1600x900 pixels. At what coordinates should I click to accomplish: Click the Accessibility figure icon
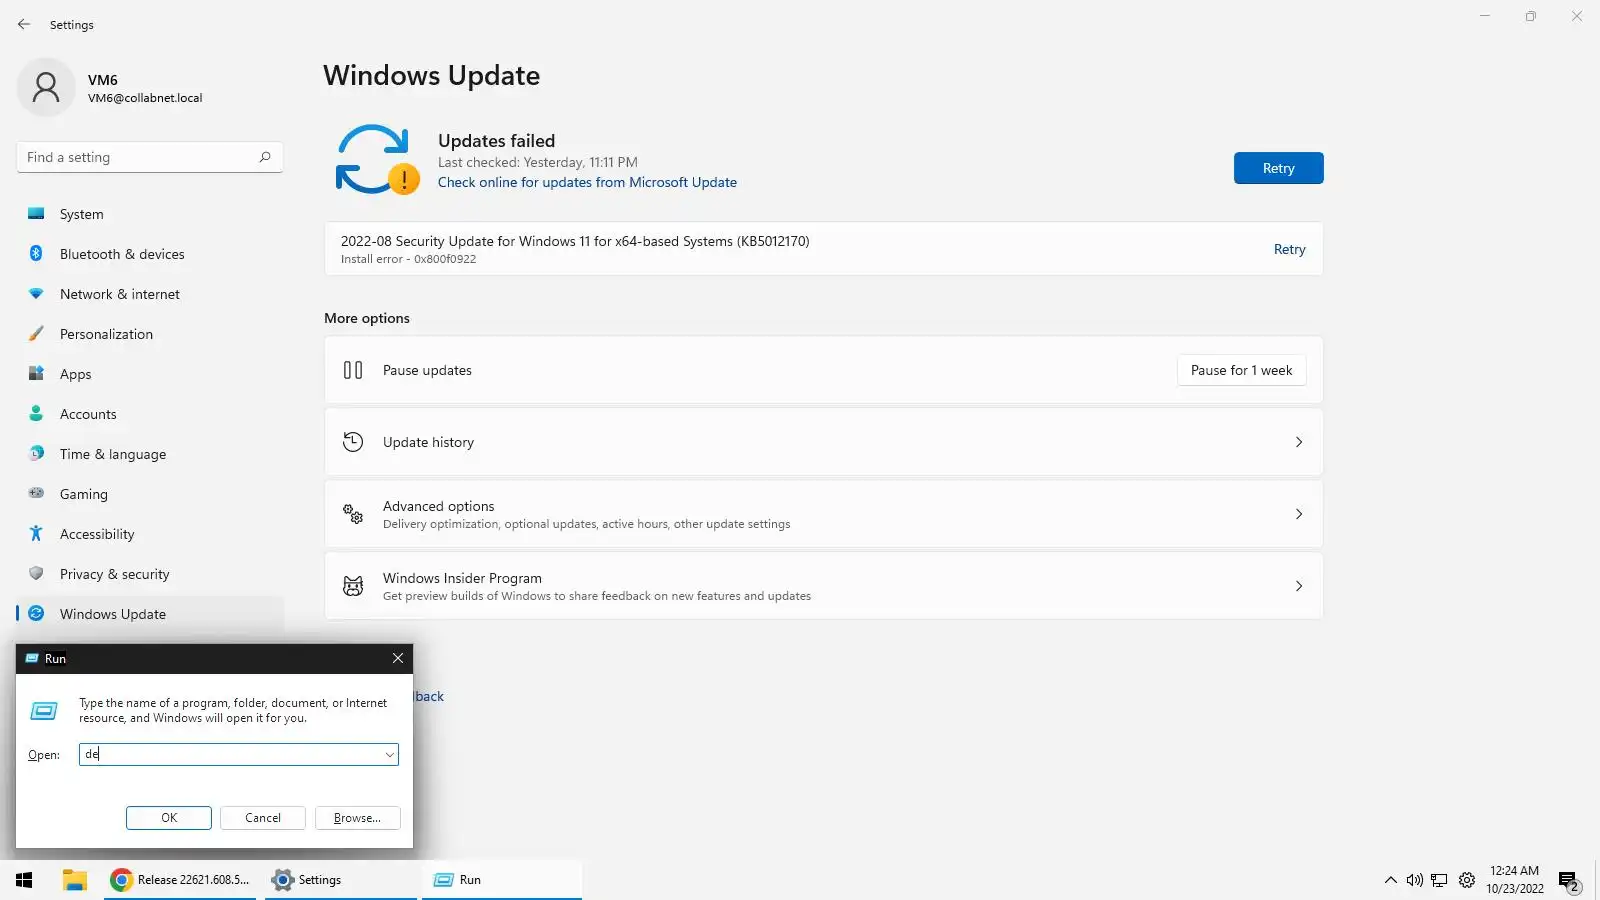pos(36,533)
